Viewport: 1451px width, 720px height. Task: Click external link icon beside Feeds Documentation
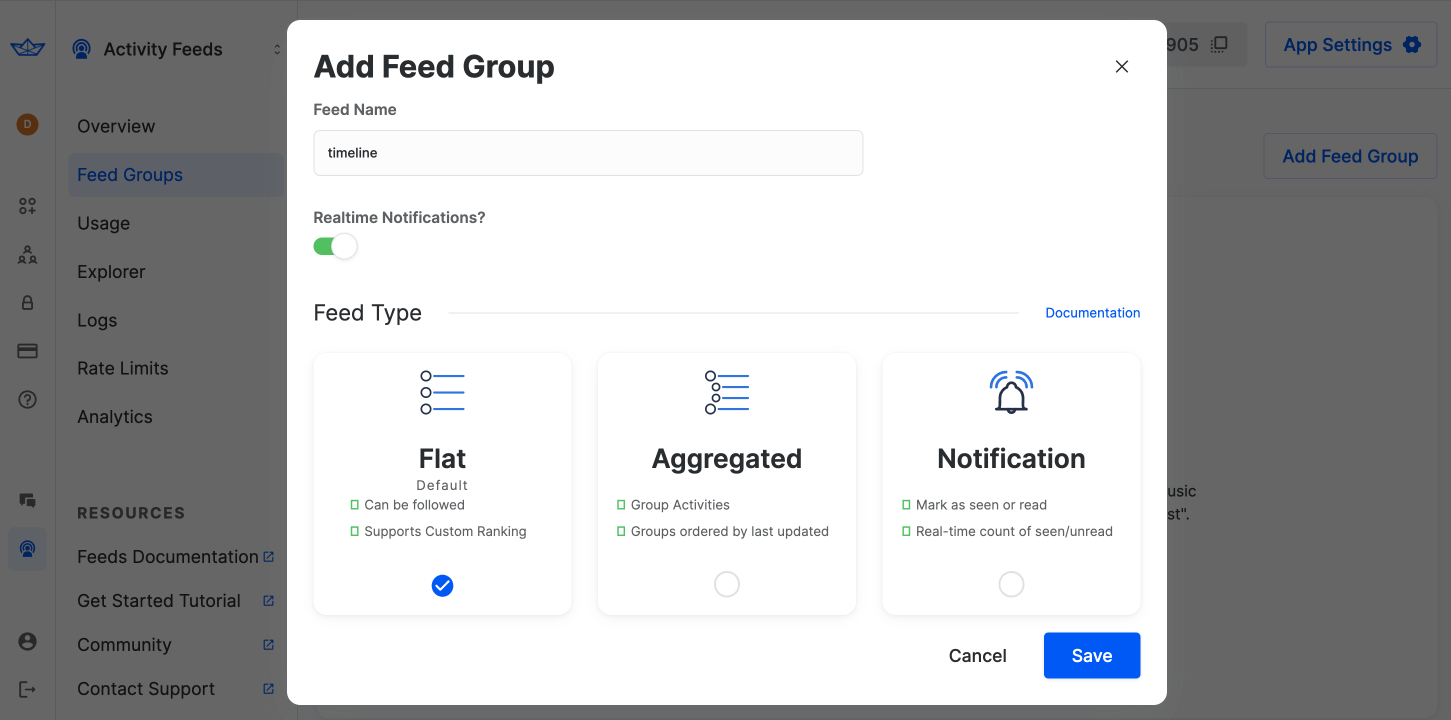(x=268, y=556)
